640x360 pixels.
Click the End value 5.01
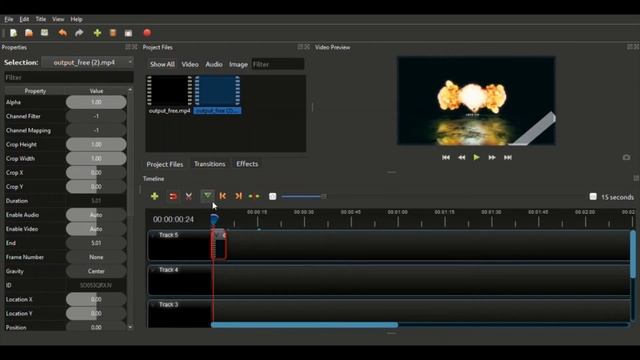(96, 243)
